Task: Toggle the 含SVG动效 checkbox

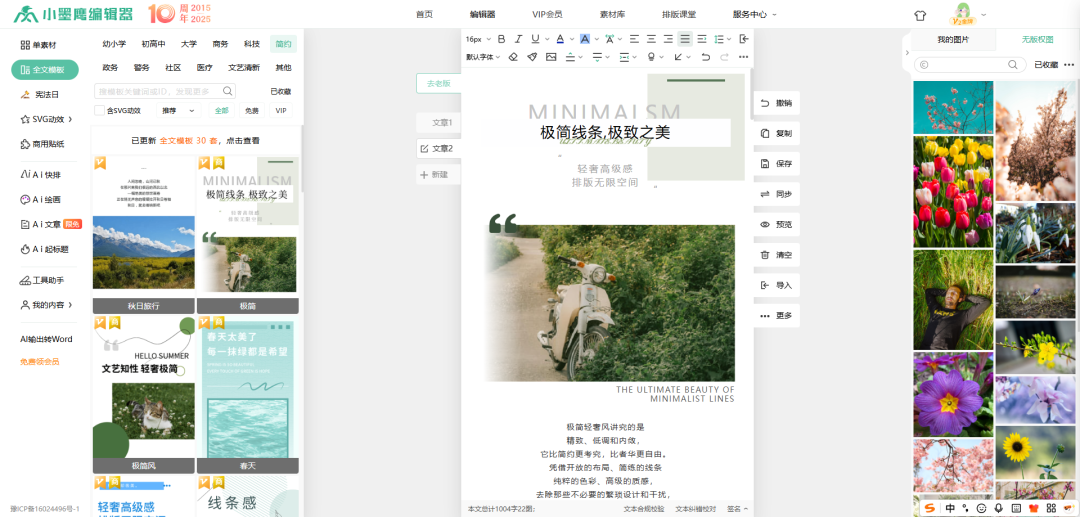Action: [x=100, y=110]
